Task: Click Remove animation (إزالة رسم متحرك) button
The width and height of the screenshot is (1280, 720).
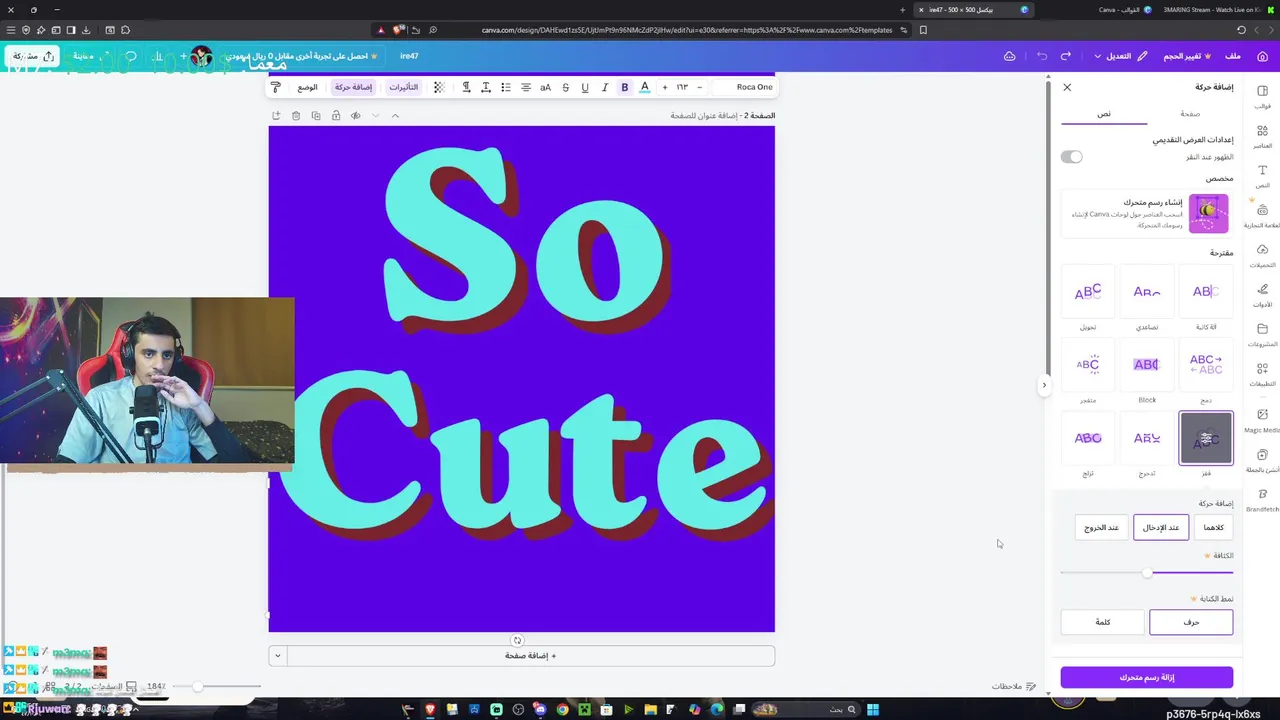Action: click(x=1147, y=677)
